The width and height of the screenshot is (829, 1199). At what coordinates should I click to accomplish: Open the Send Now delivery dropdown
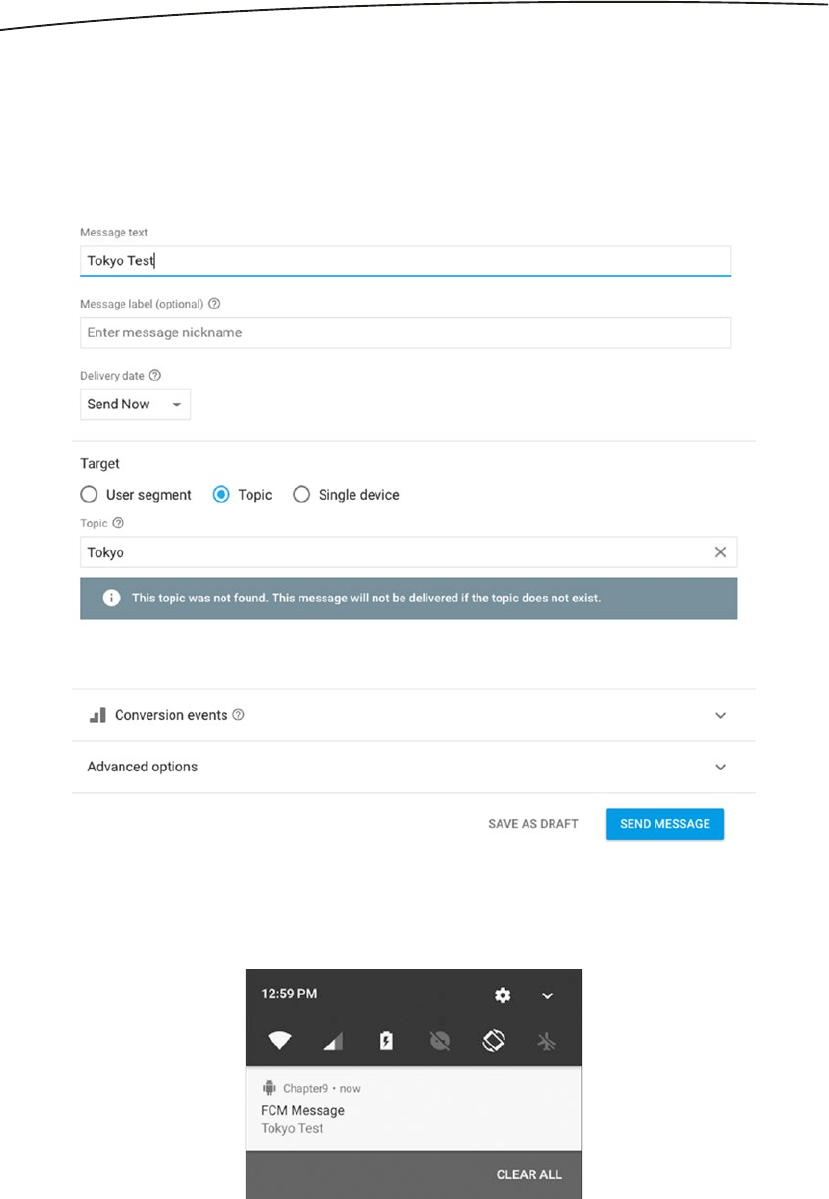[135, 404]
